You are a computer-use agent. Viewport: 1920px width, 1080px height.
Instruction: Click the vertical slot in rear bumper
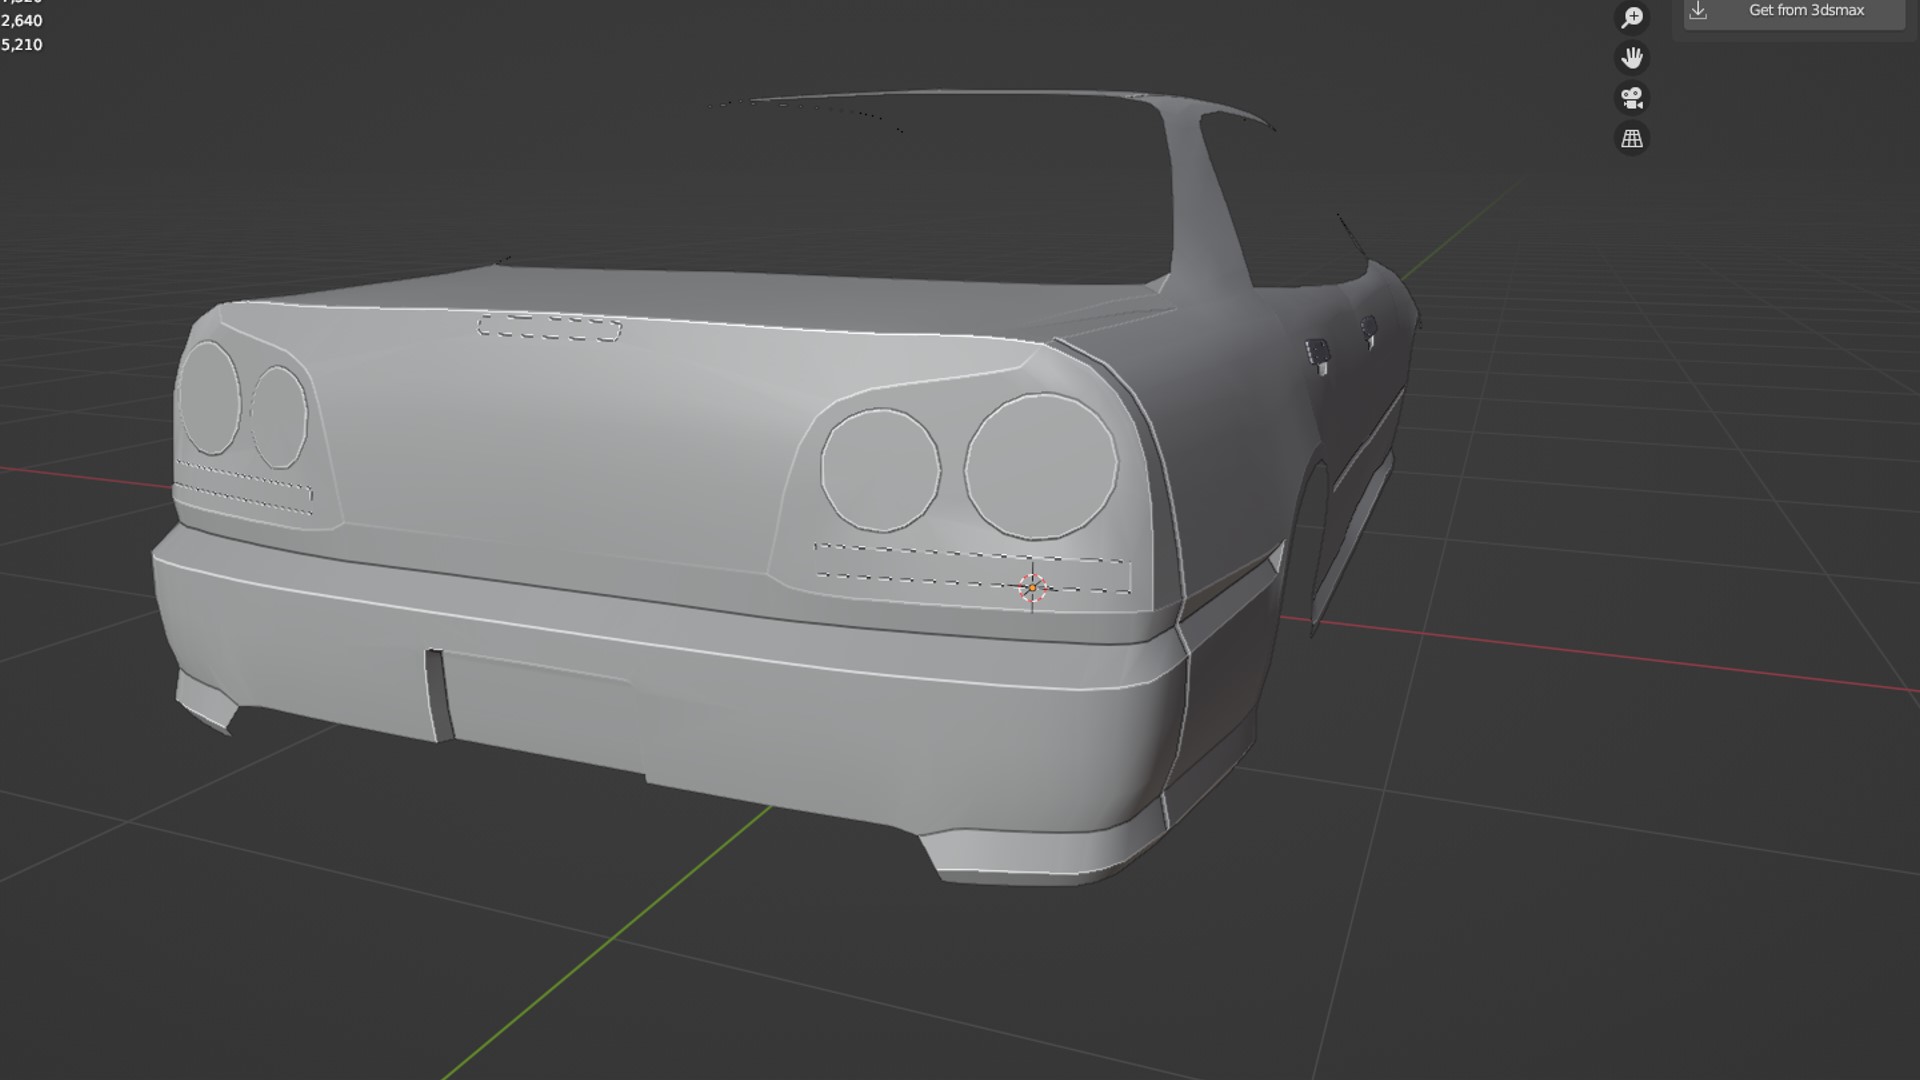[436, 695]
